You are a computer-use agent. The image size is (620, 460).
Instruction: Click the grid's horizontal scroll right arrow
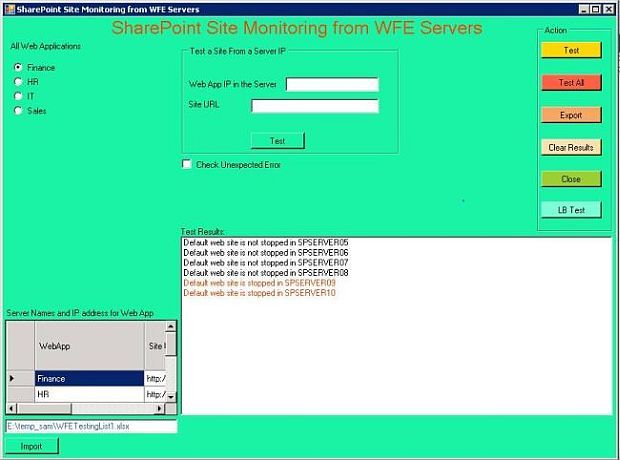tap(160, 408)
